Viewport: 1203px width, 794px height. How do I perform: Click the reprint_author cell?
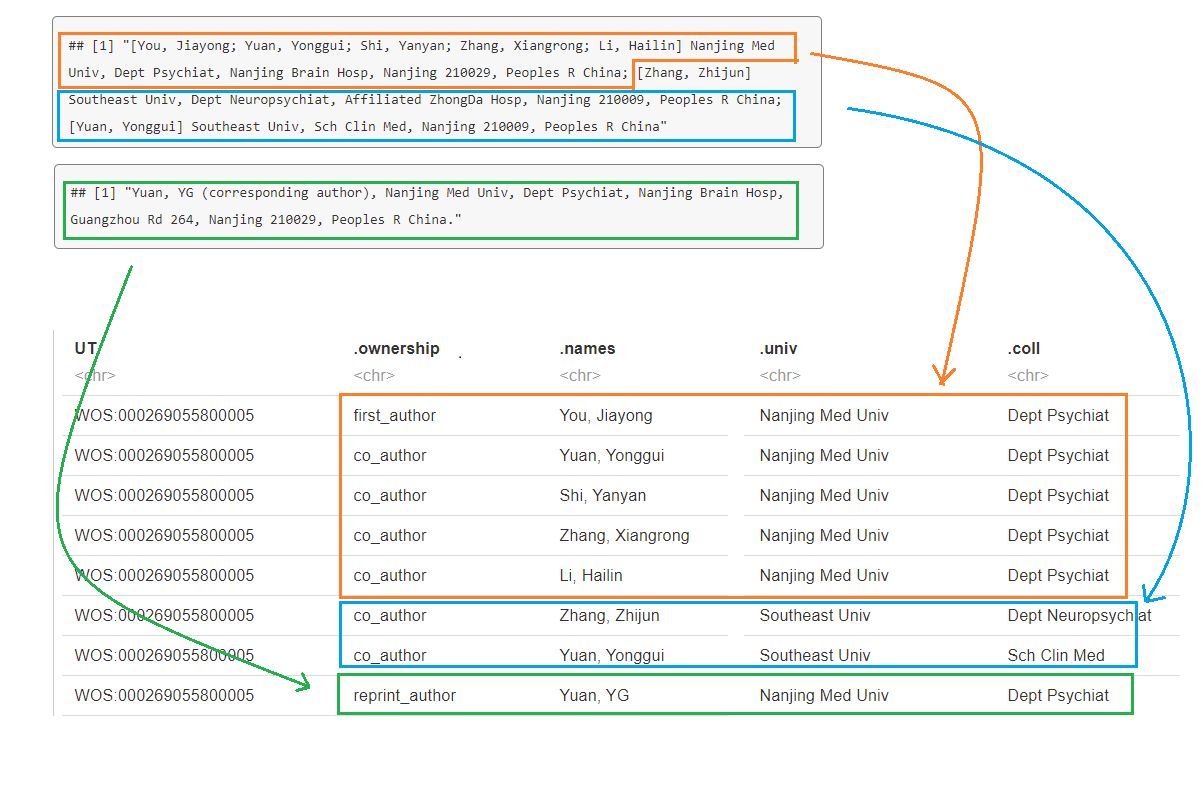point(404,696)
